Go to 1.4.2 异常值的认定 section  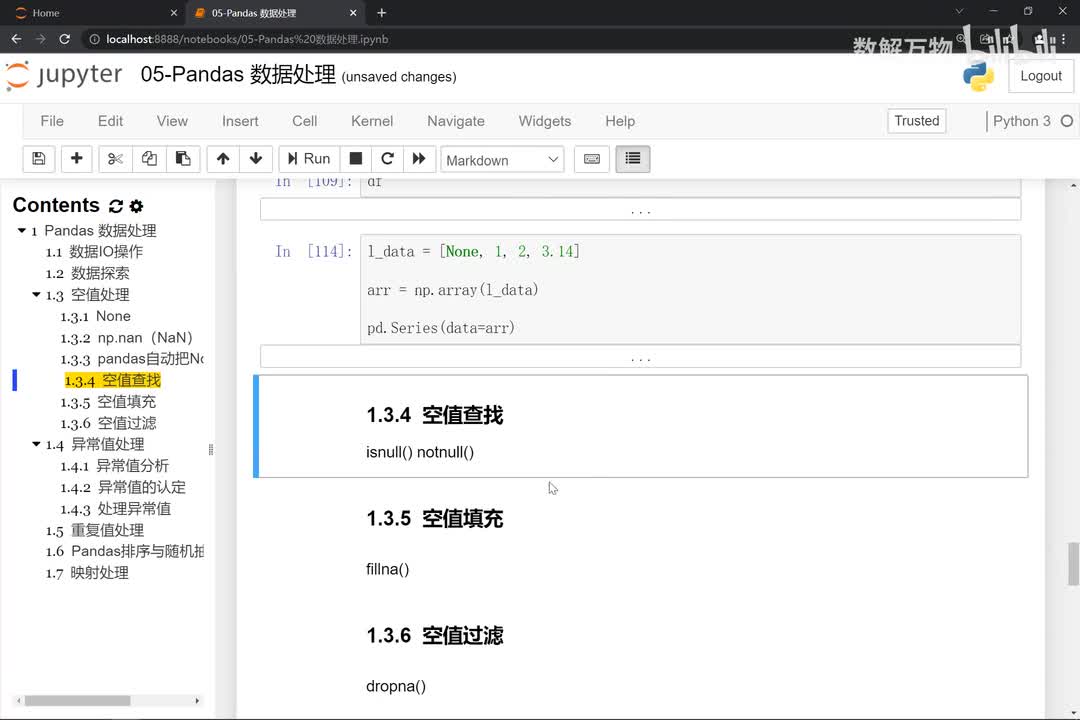(123, 486)
